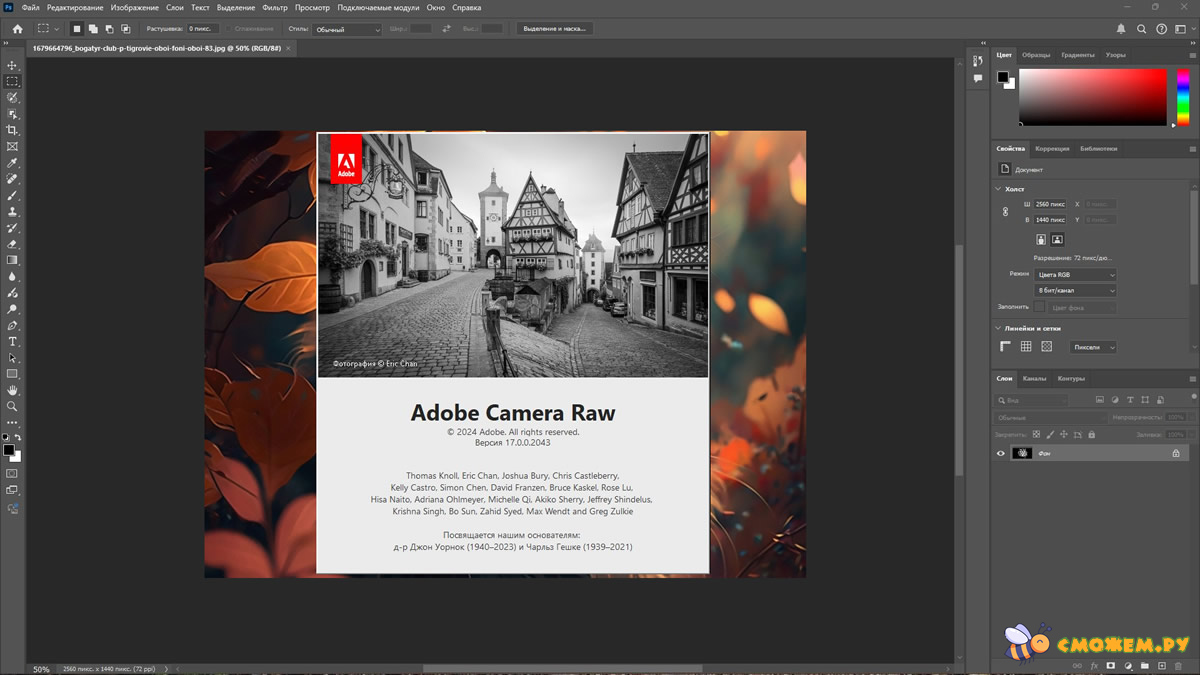Open the layer filter Вид dropdown

point(1033,400)
